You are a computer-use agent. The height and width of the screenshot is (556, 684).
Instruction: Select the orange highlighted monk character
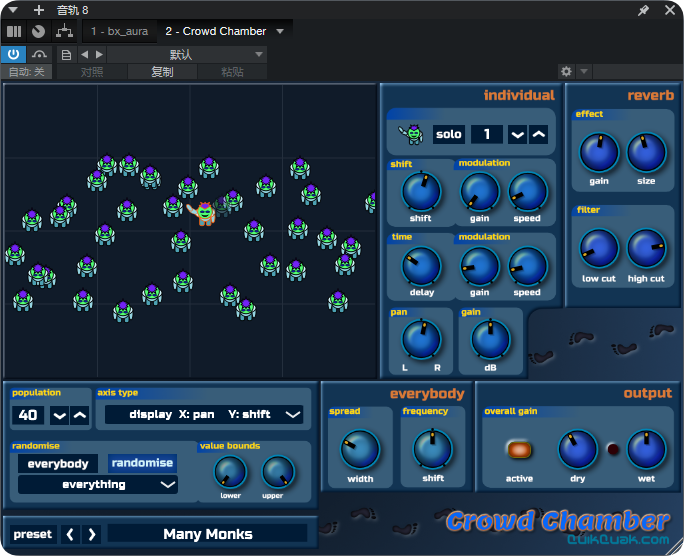click(x=203, y=213)
